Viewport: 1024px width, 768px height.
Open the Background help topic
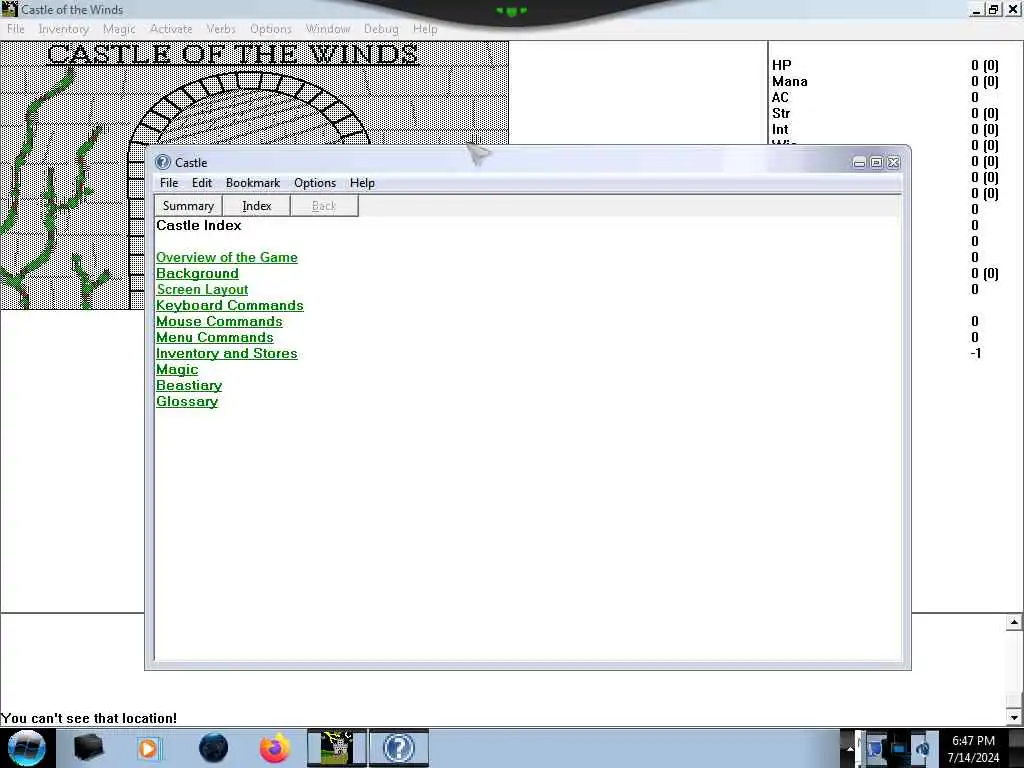pos(197,274)
